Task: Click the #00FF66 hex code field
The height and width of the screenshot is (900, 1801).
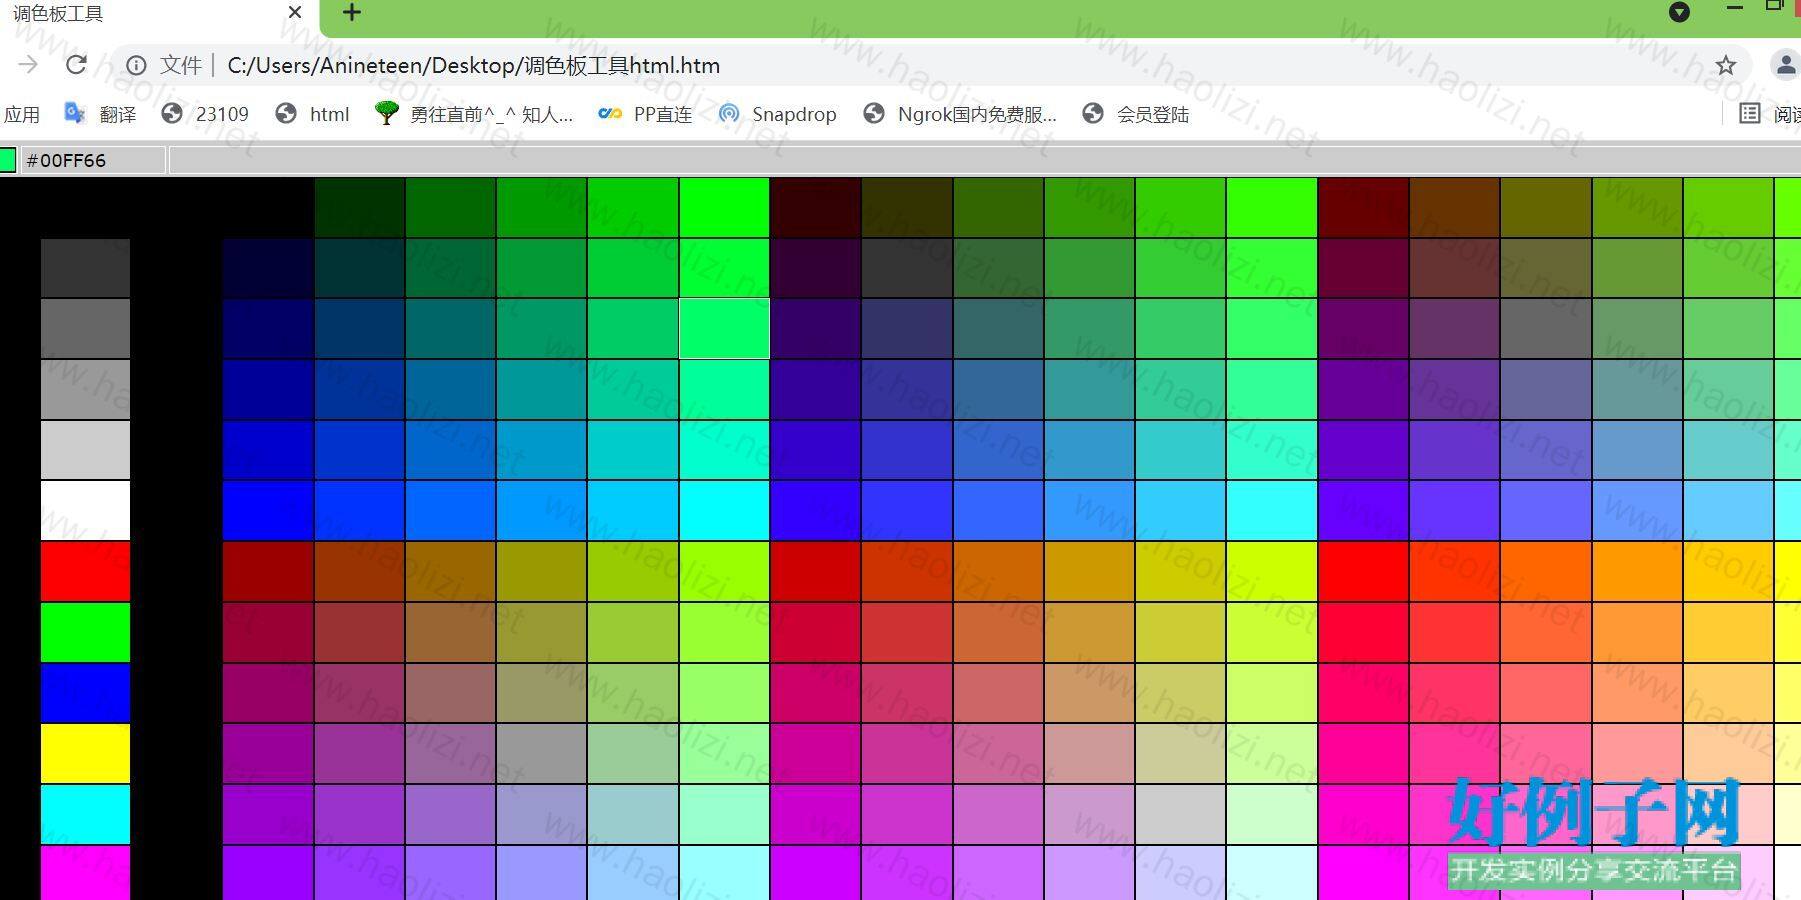Action: (93, 160)
